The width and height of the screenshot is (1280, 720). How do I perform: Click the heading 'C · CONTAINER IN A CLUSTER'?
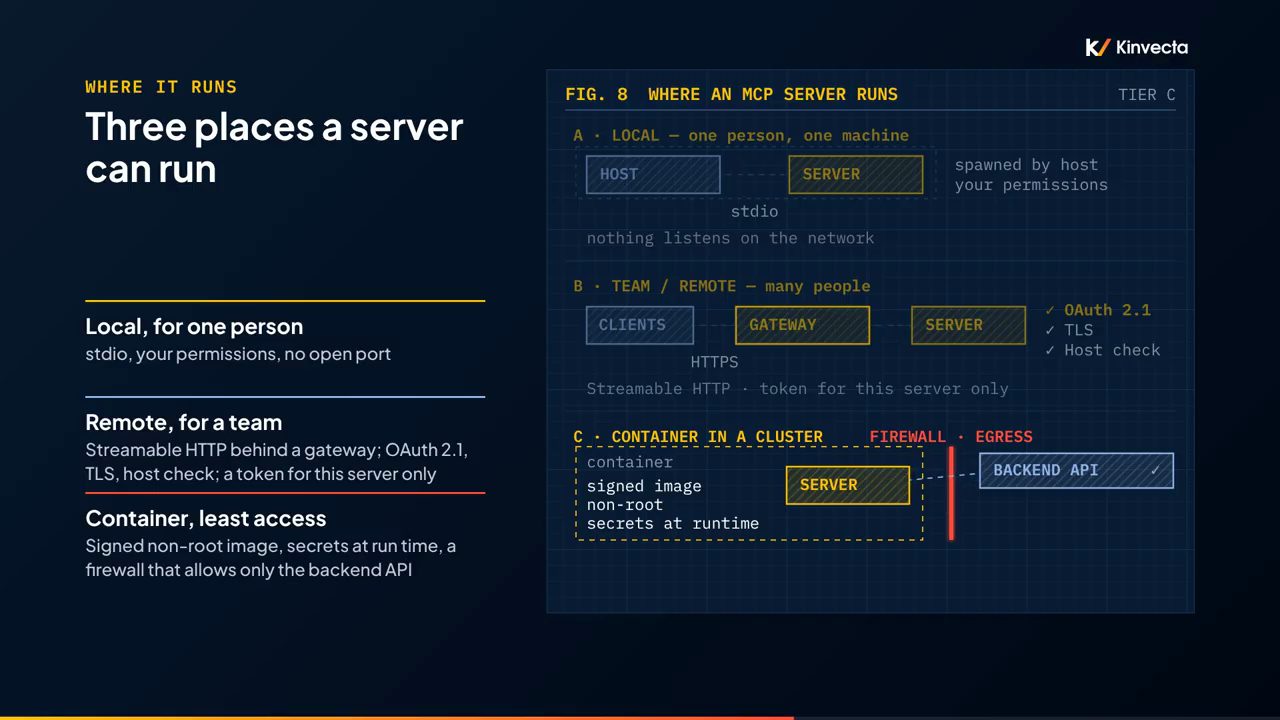point(698,437)
